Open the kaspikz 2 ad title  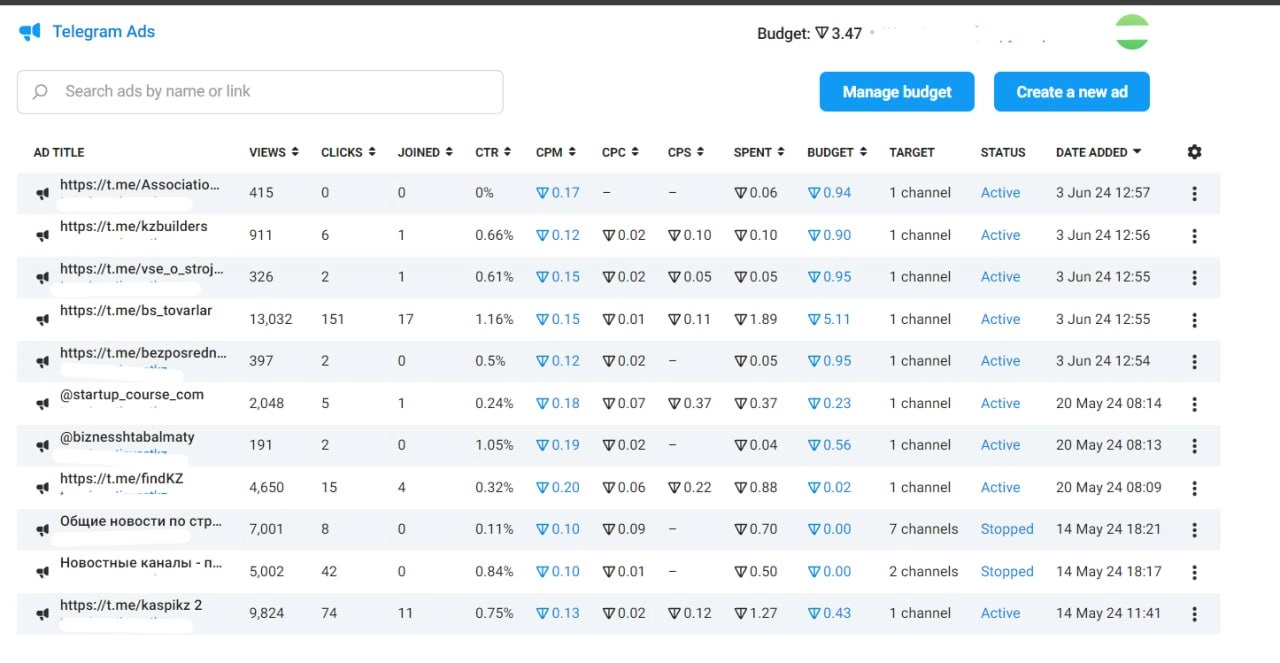(x=131, y=605)
